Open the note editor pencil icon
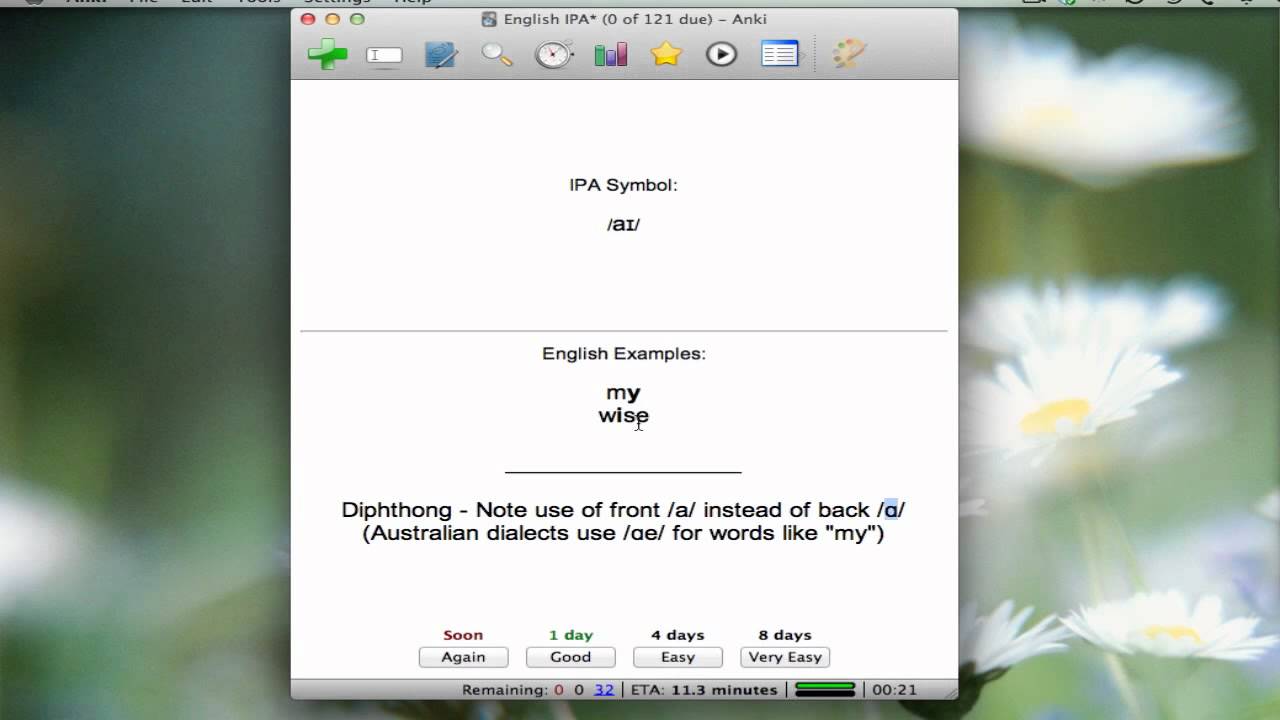Viewport: 1280px width, 720px height. click(441, 54)
